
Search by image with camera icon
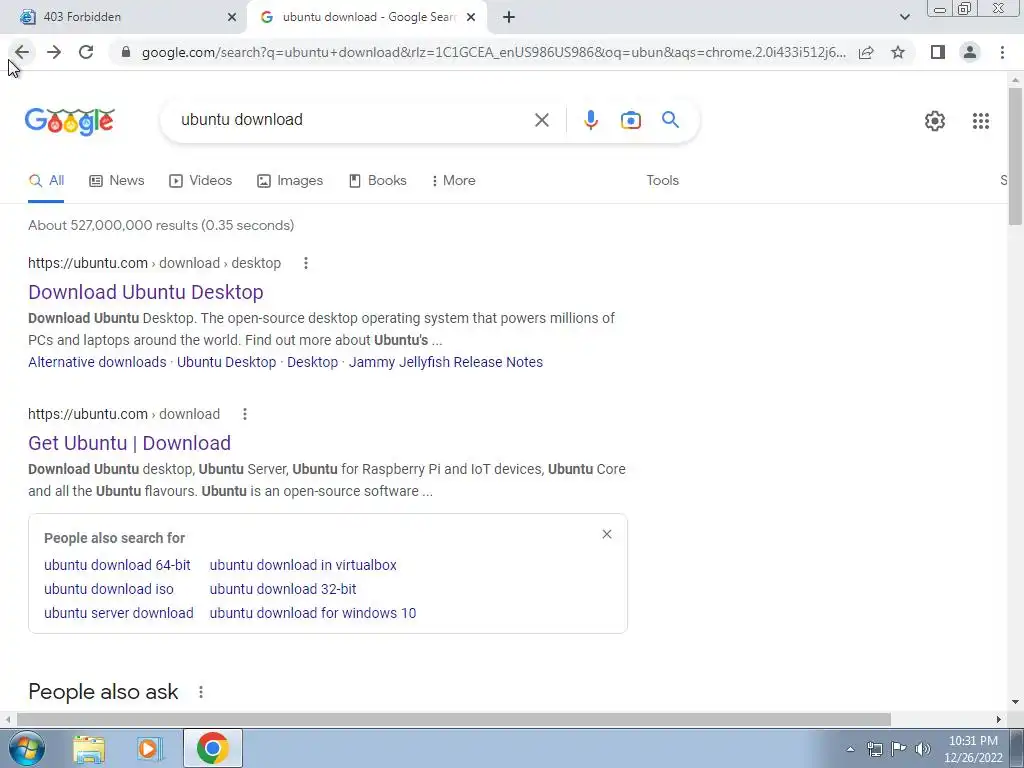(x=630, y=120)
